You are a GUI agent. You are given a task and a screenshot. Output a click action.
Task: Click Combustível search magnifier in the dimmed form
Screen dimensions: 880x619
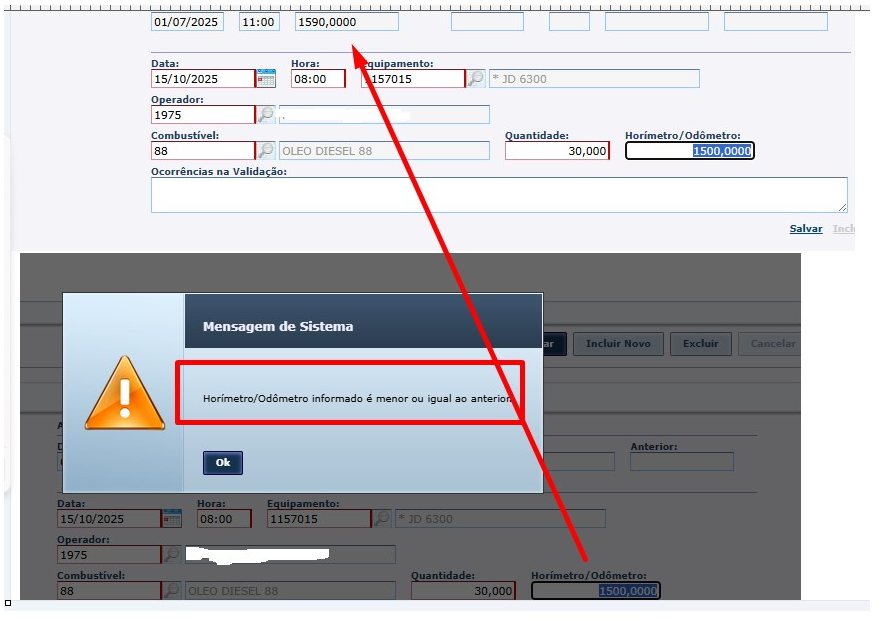pyautogui.click(x=172, y=590)
